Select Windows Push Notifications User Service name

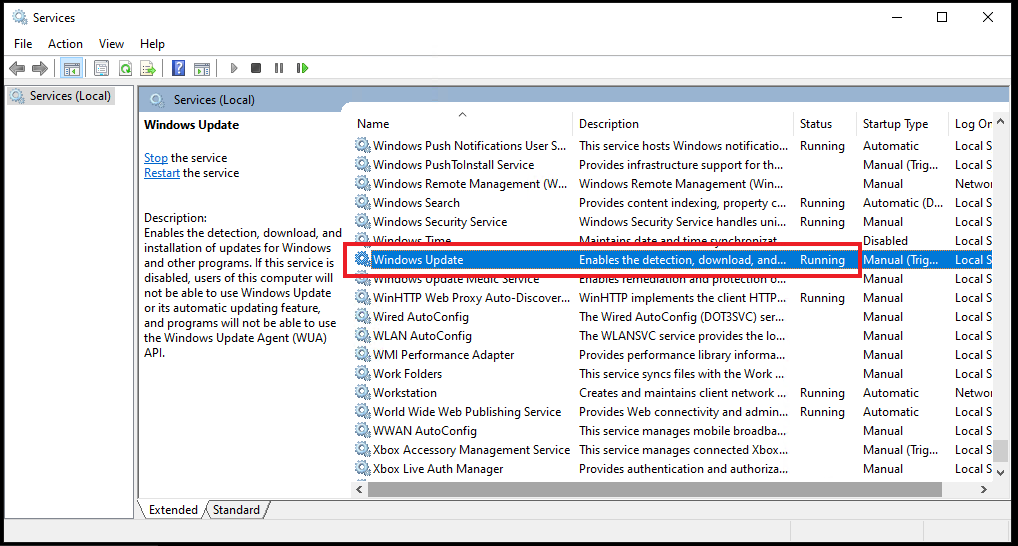[x=469, y=145]
